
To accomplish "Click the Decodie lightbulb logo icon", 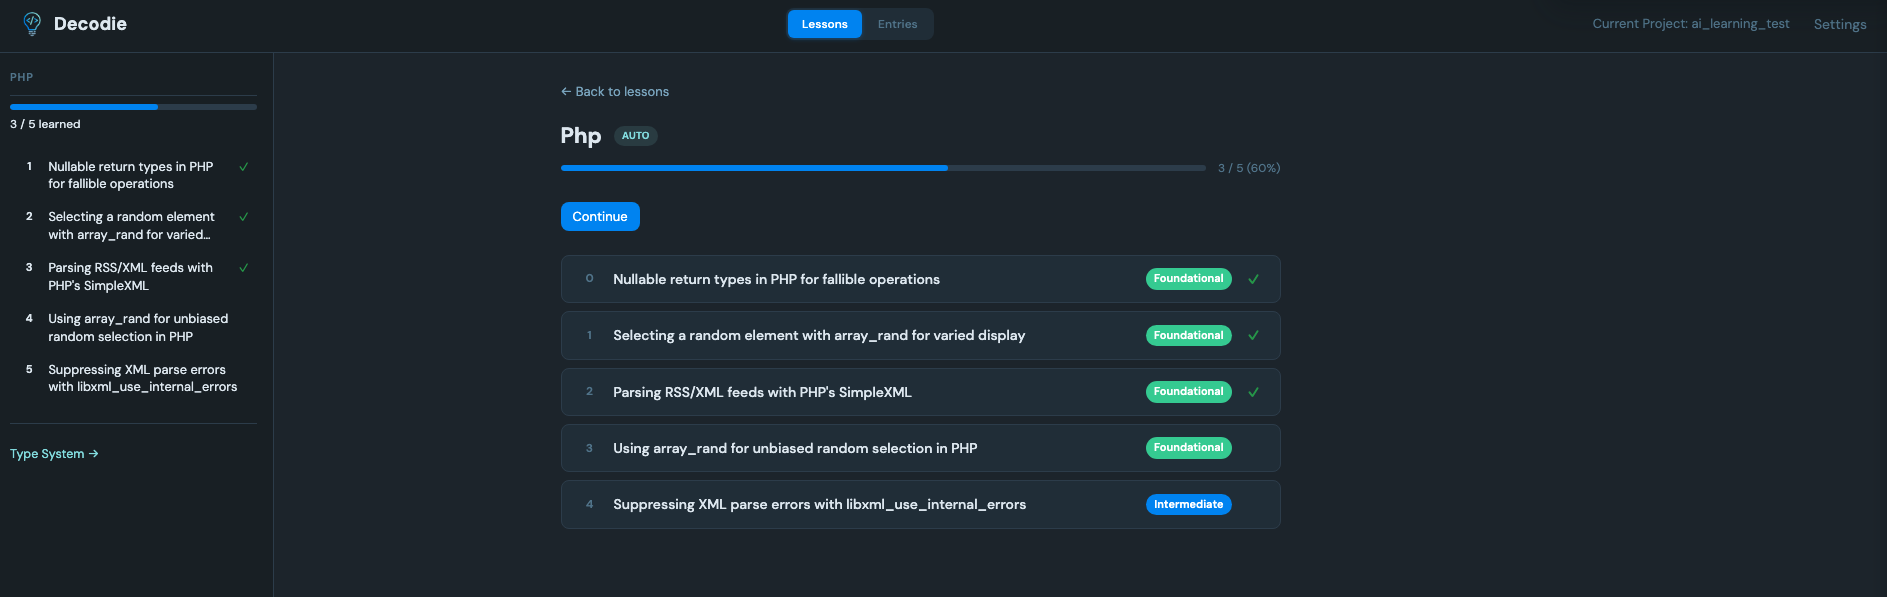I will 32,24.
